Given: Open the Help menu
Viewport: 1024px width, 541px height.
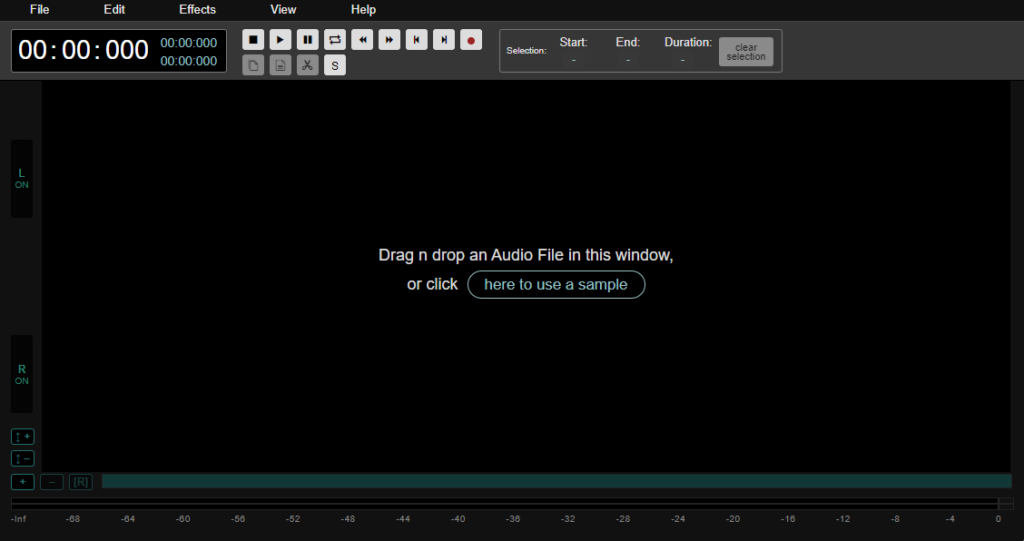Looking at the screenshot, I should pyautogui.click(x=363, y=9).
